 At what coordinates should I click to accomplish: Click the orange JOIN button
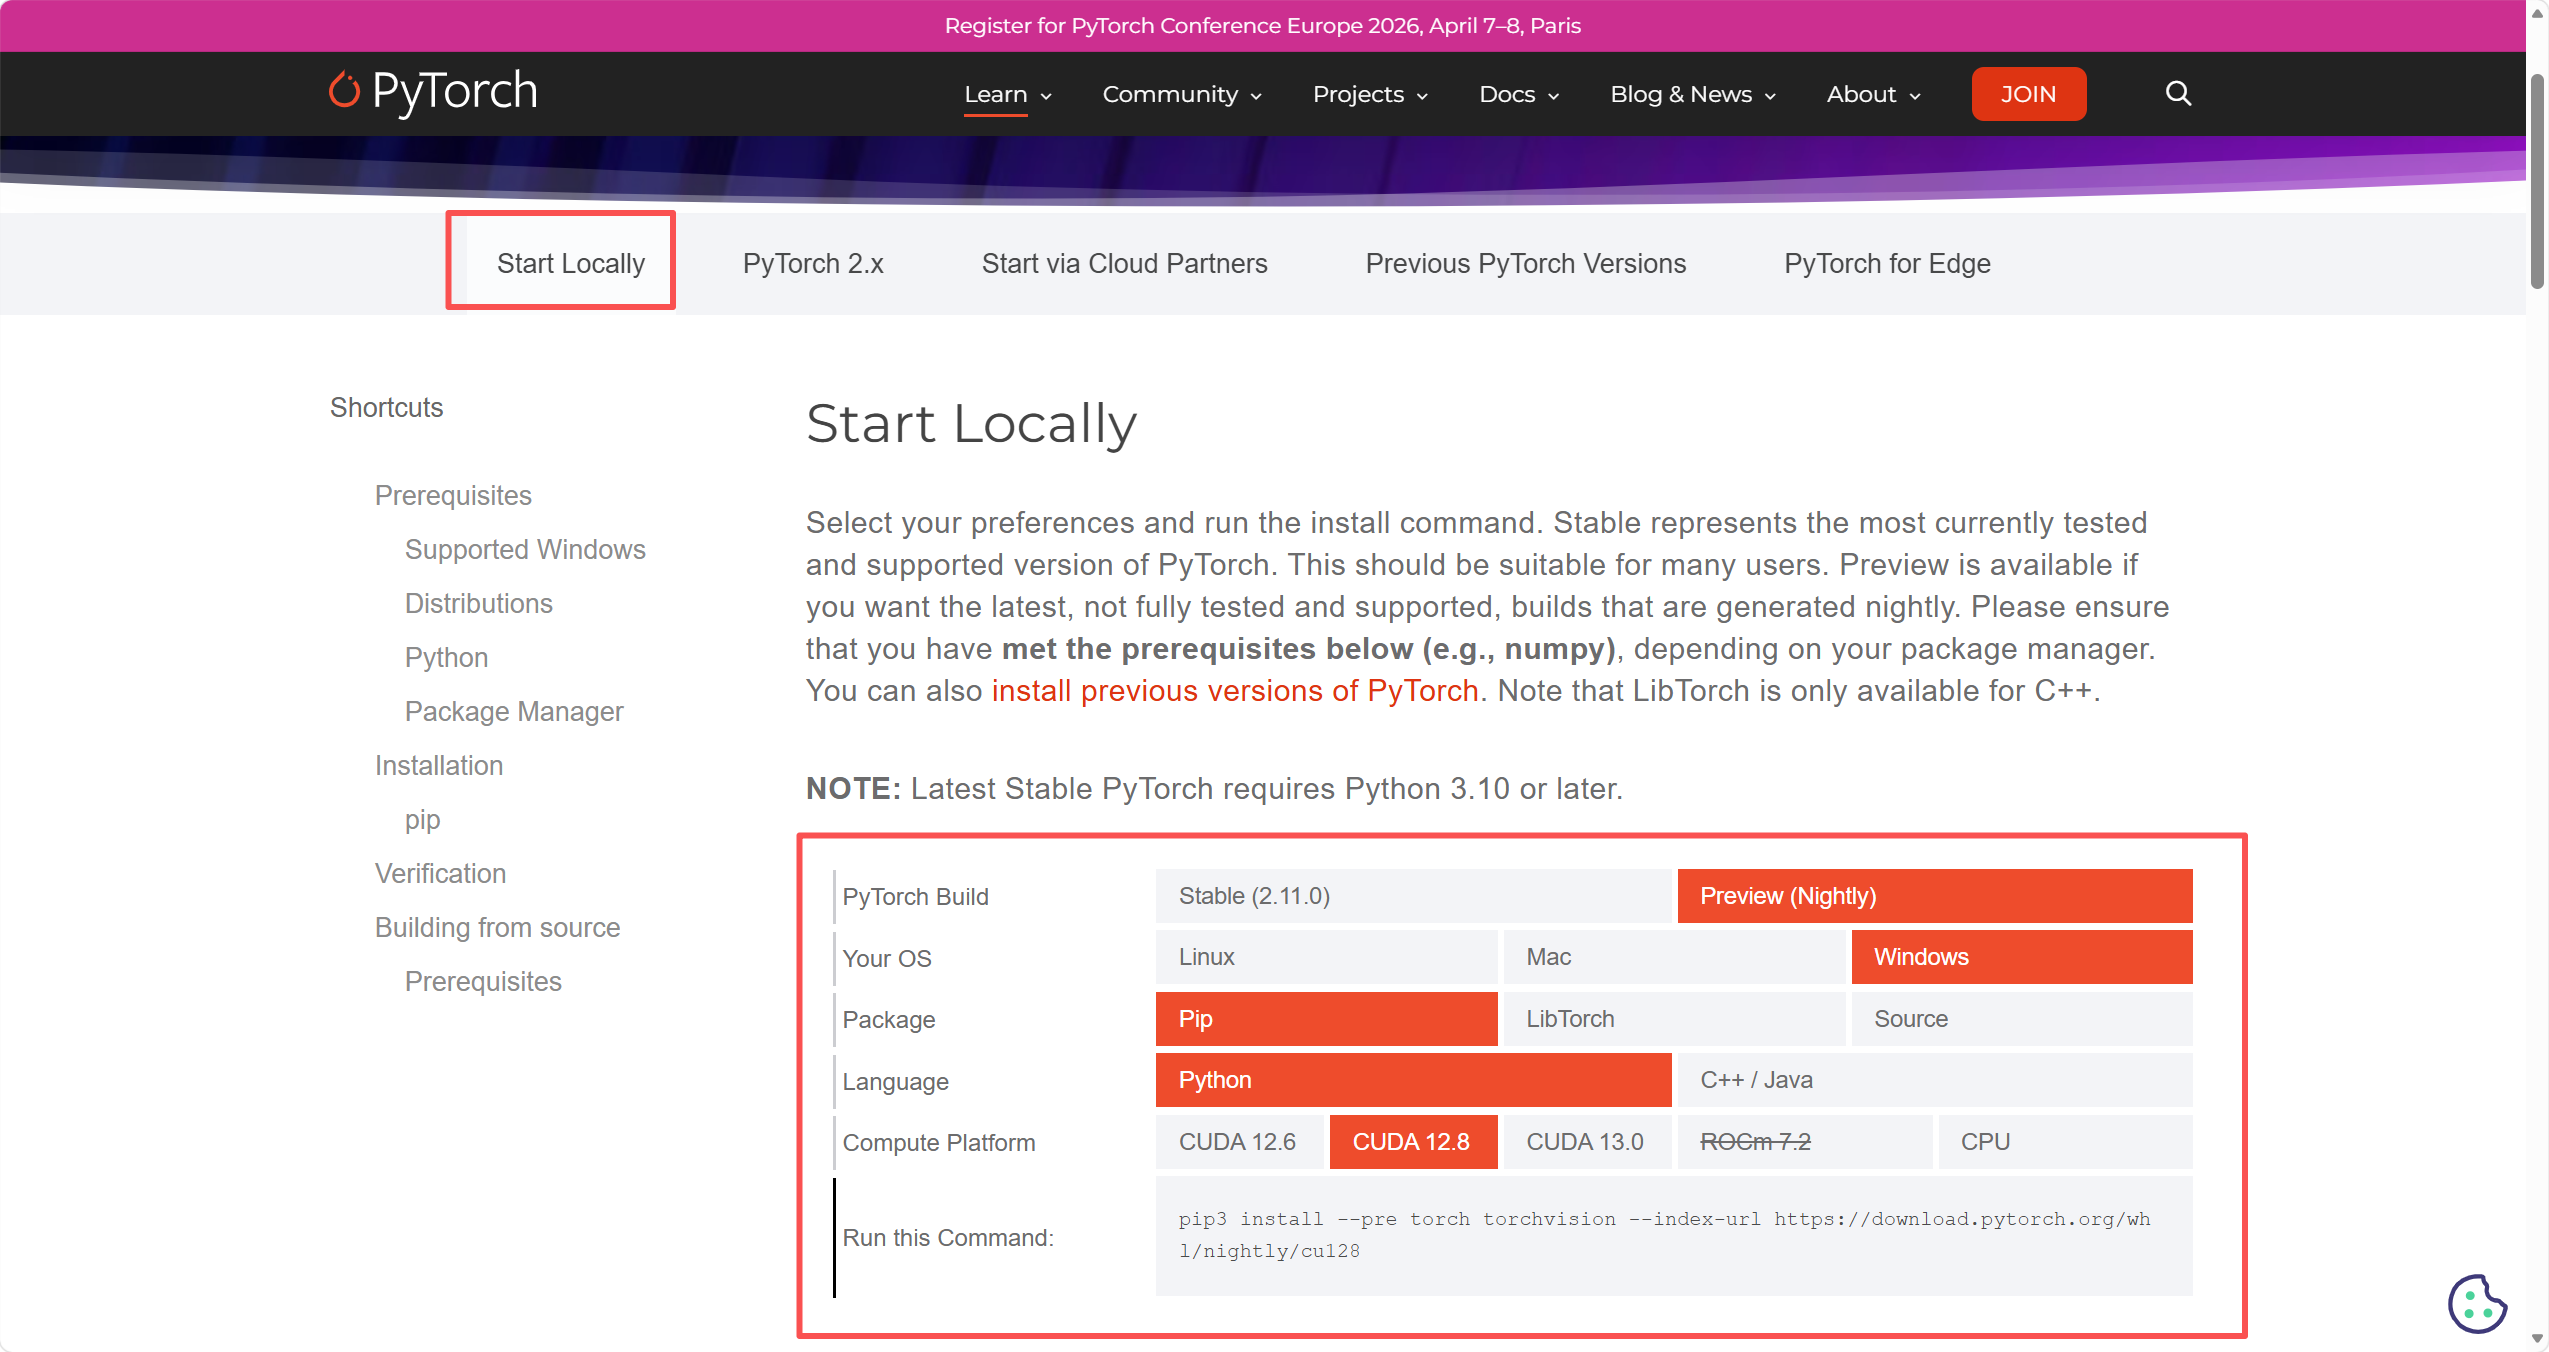(2028, 94)
